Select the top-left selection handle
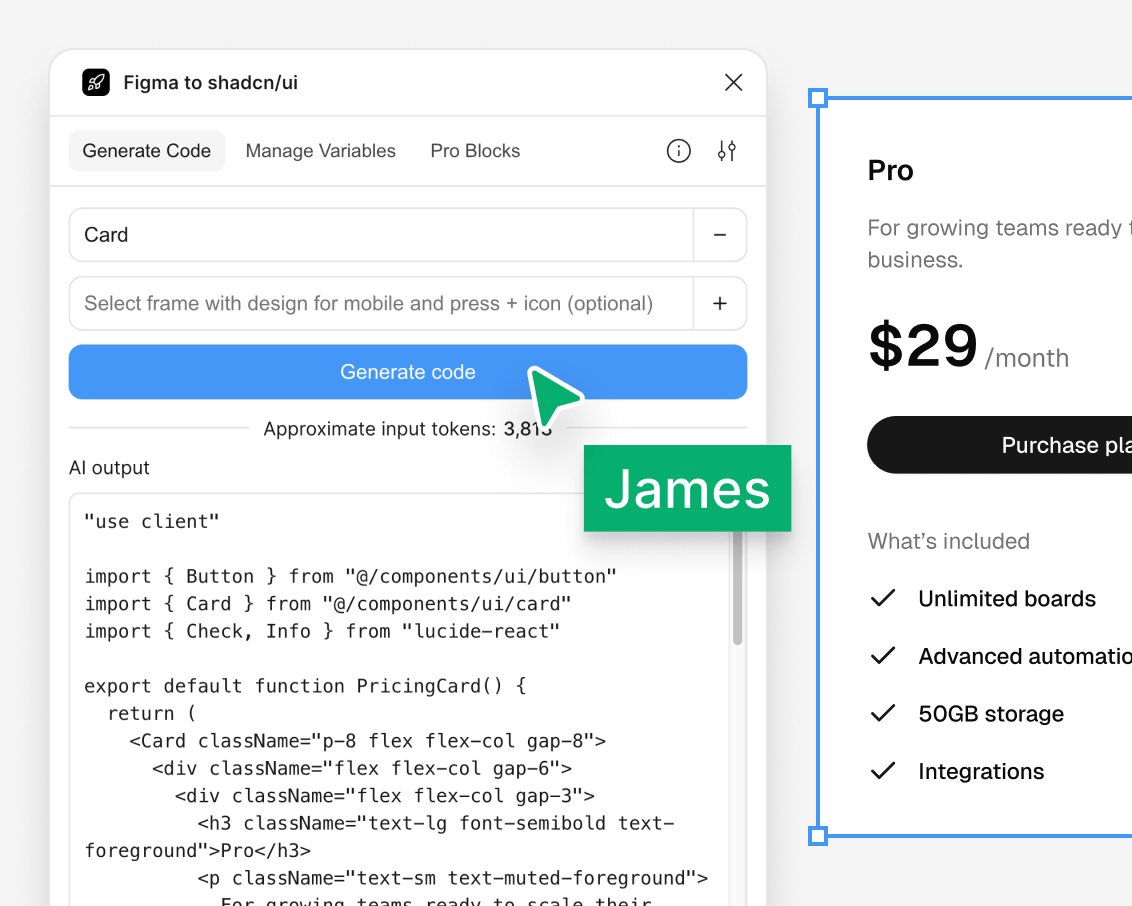The height and width of the screenshot is (906, 1132). point(818,98)
